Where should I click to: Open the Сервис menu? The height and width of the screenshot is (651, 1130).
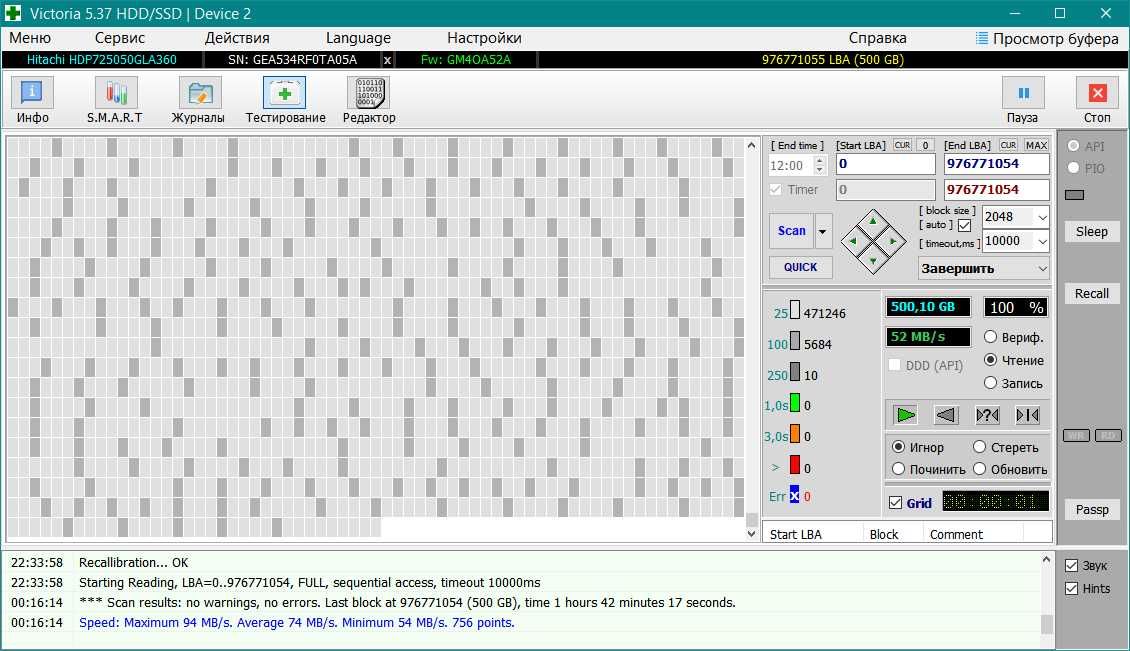click(x=120, y=38)
